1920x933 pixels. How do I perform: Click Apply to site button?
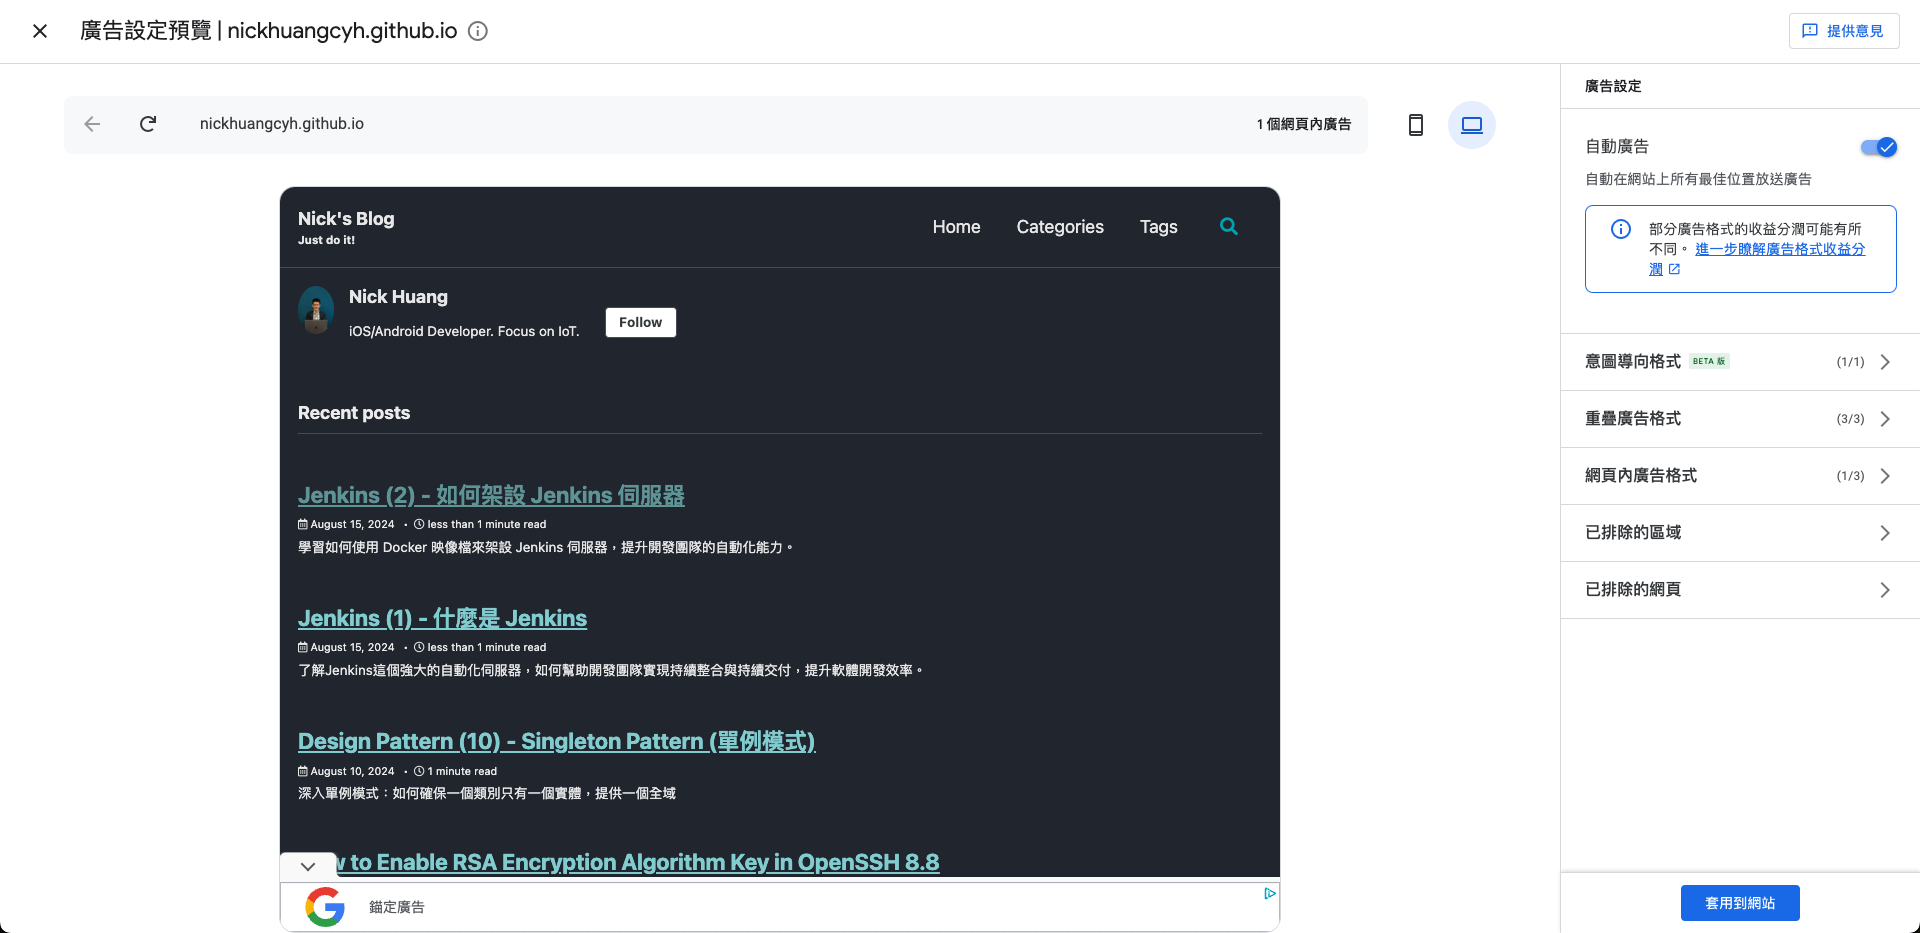point(1740,903)
